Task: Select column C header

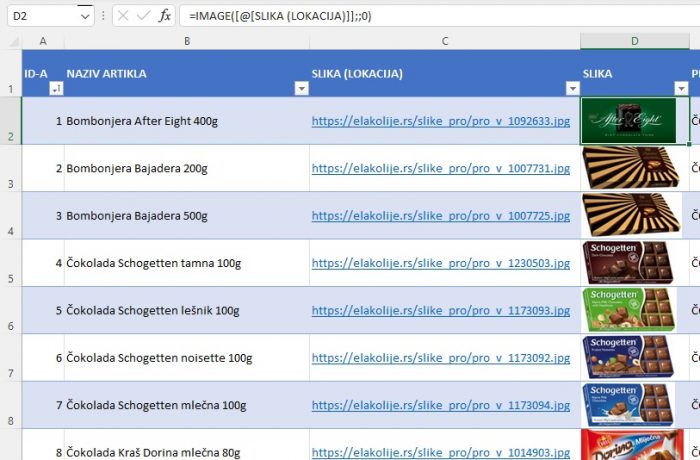Action: 444,40
